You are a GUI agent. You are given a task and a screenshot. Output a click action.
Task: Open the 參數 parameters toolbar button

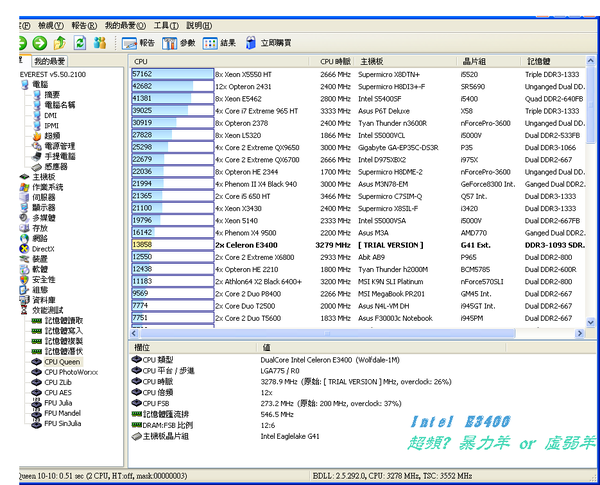178,43
